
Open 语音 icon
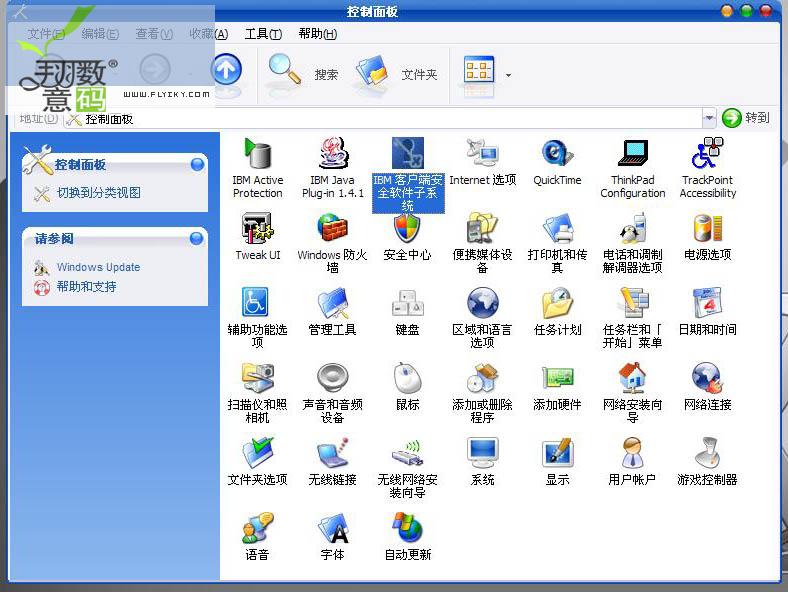tap(257, 528)
